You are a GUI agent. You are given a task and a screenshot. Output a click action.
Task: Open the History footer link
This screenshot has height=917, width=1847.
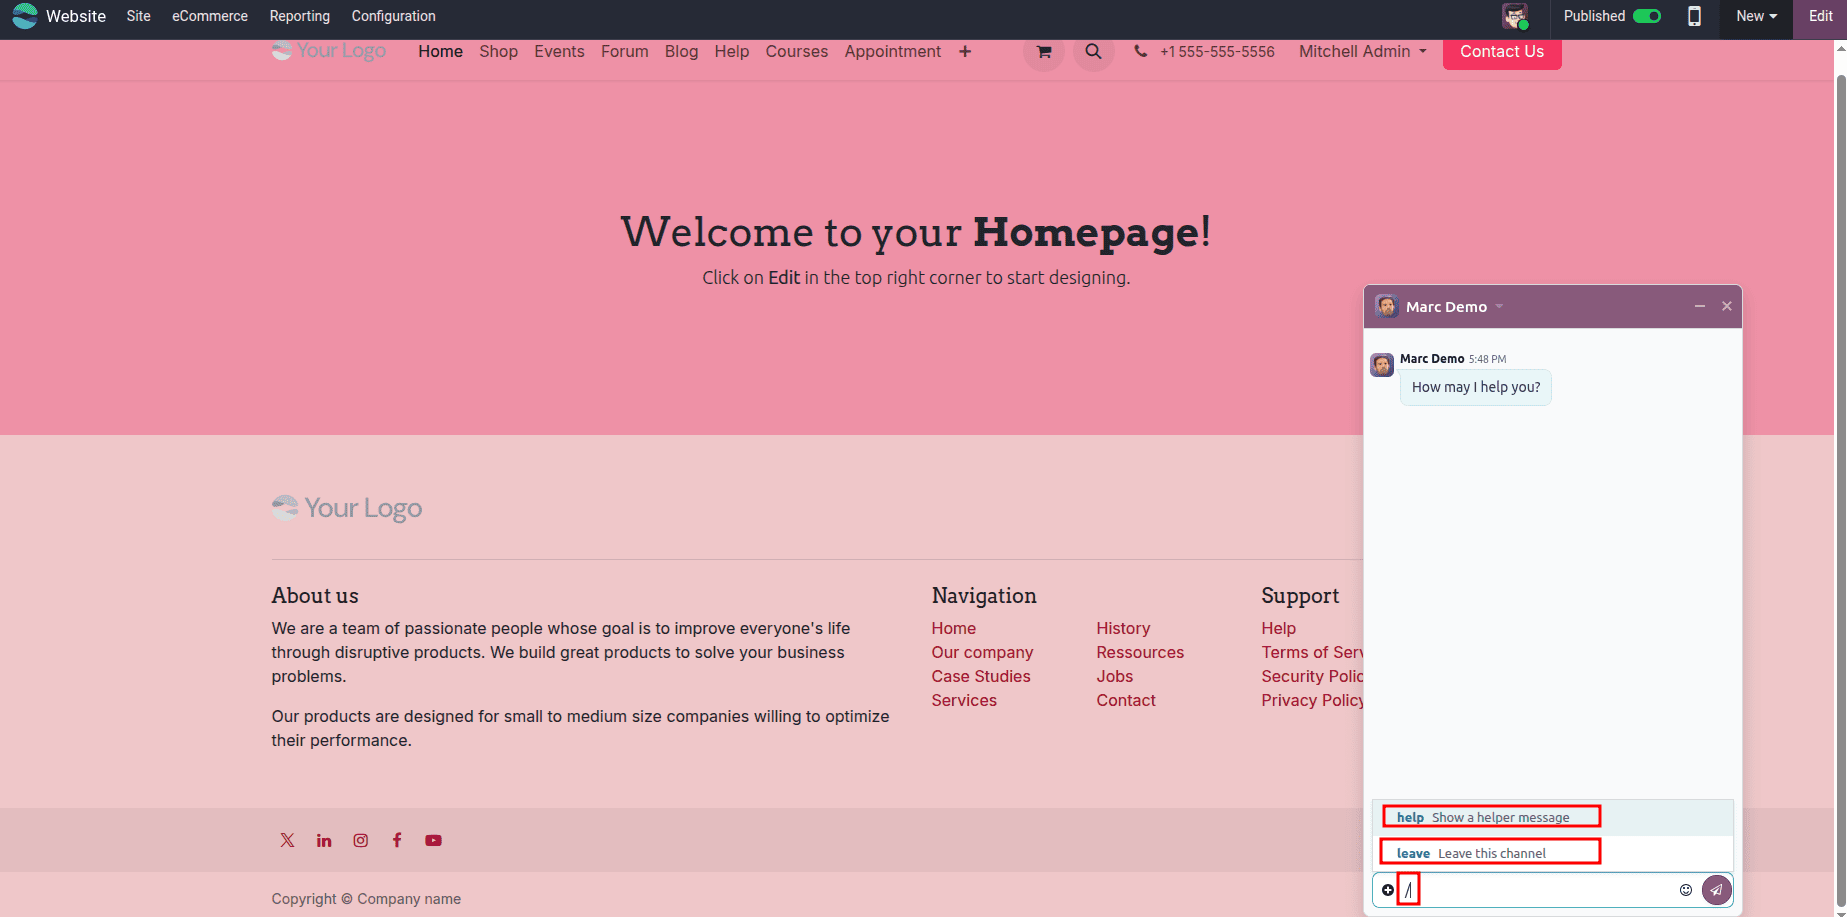(1123, 628)
